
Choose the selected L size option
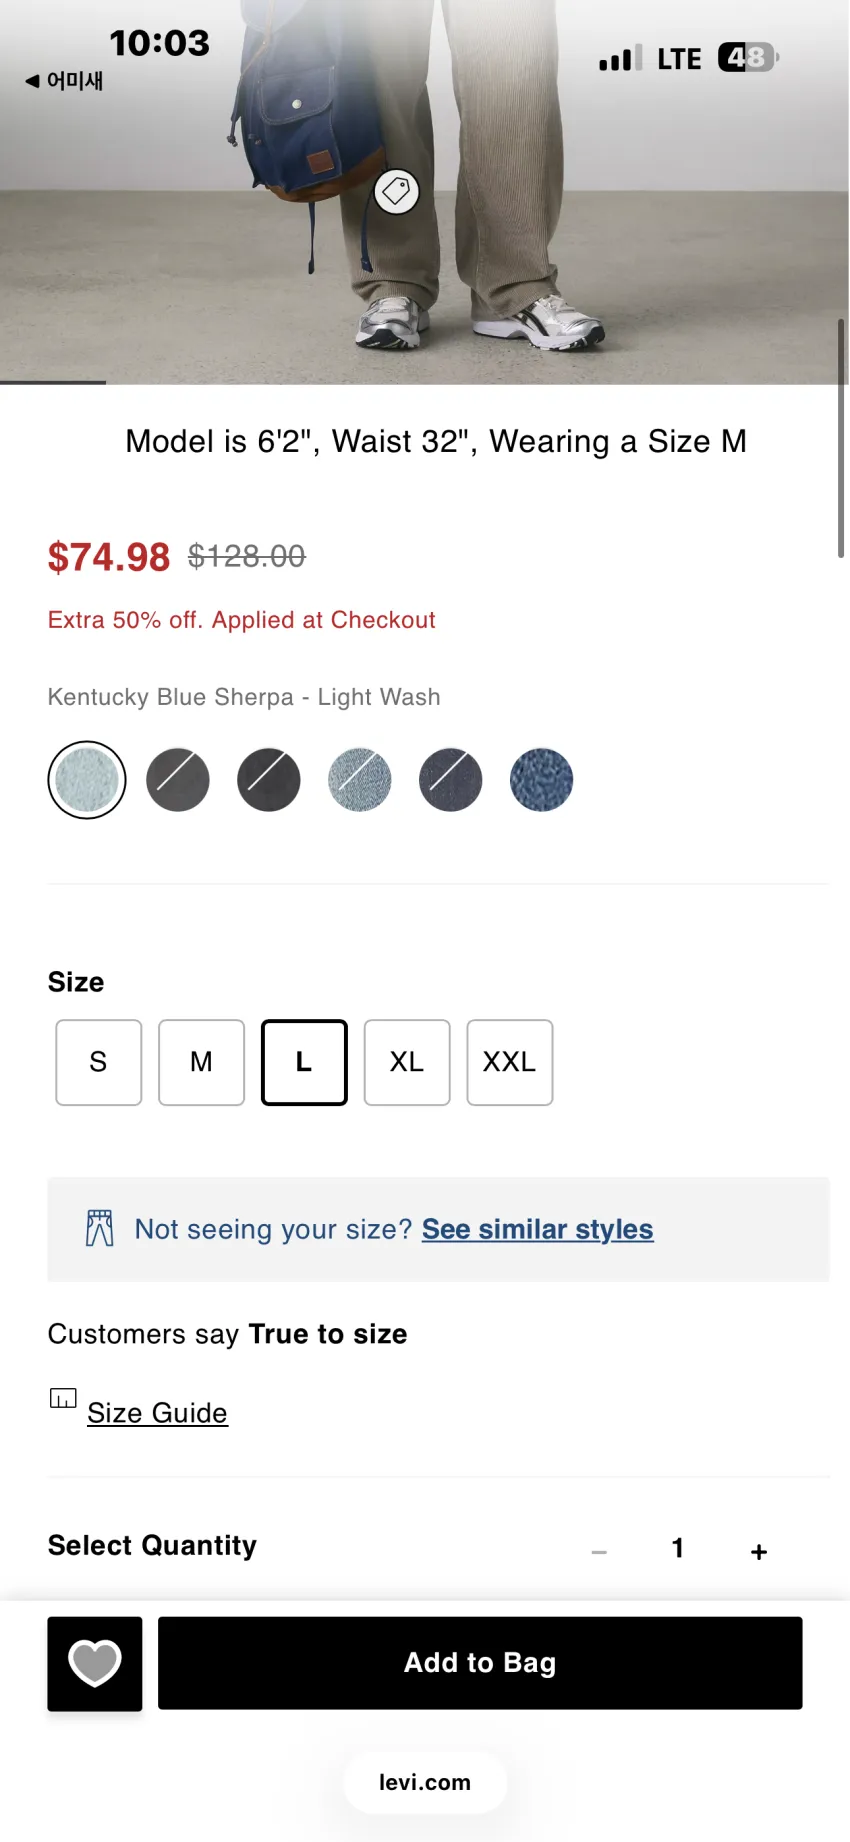tap(304, 1062)
